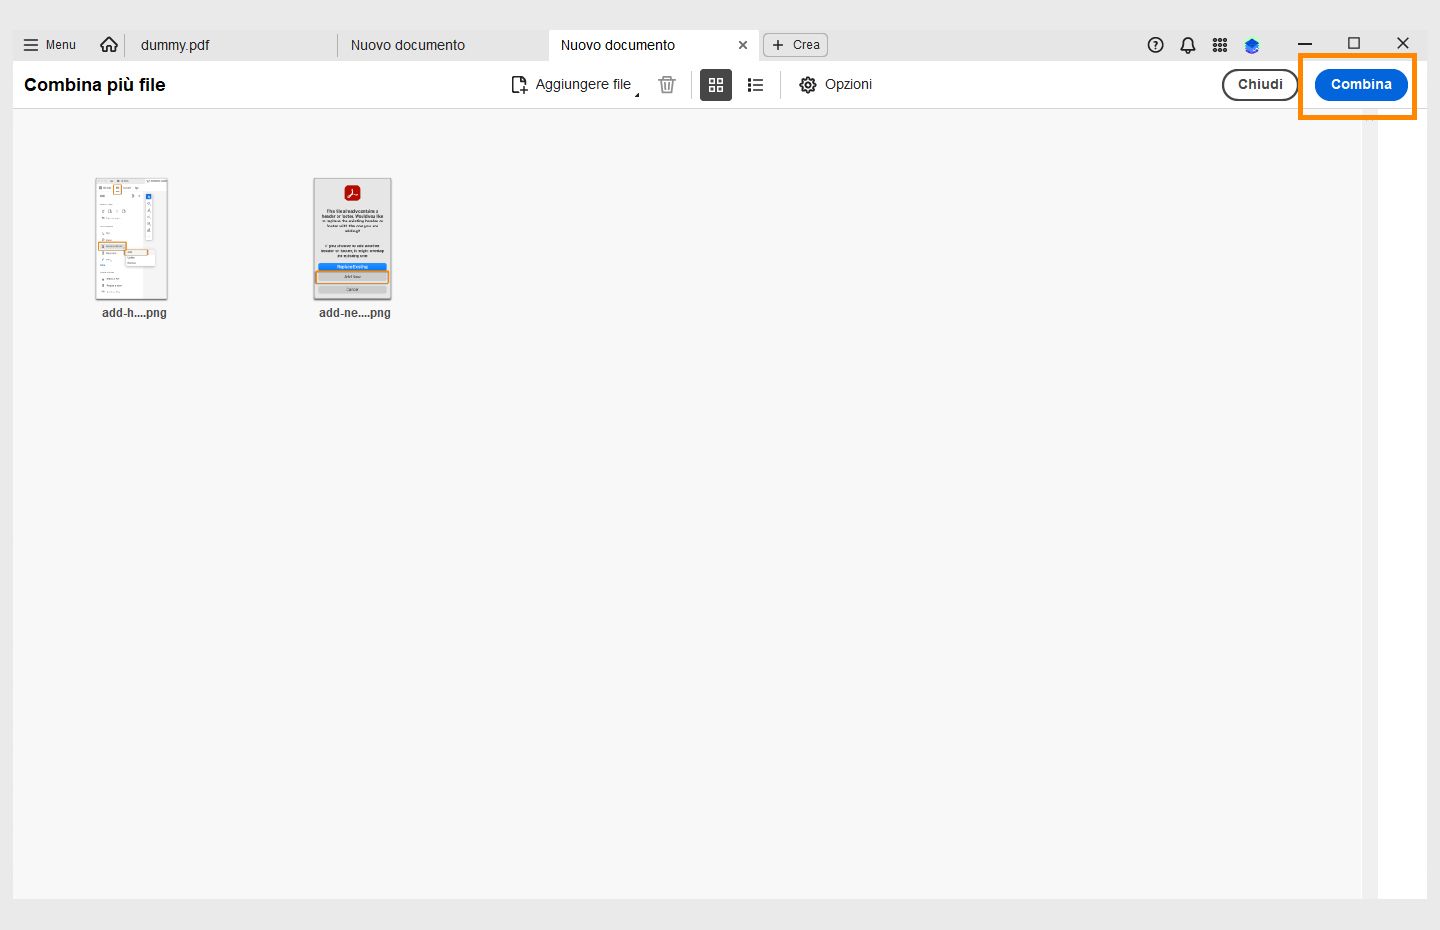Select the add-ne....png thumbnail

pyautogui.click(x=352, y=239)
